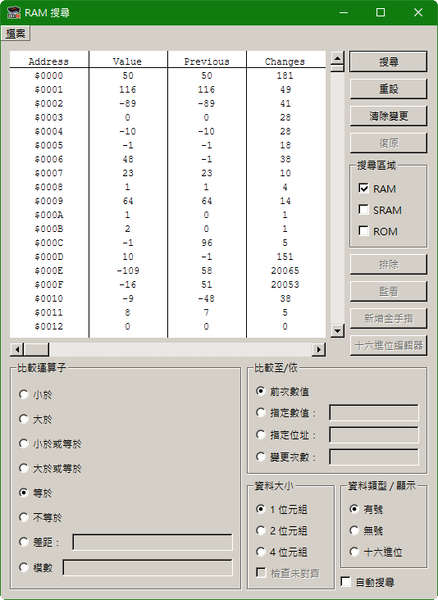Click the Address column header
Viewport: 438px width, 600px height.
pos(49,61)
